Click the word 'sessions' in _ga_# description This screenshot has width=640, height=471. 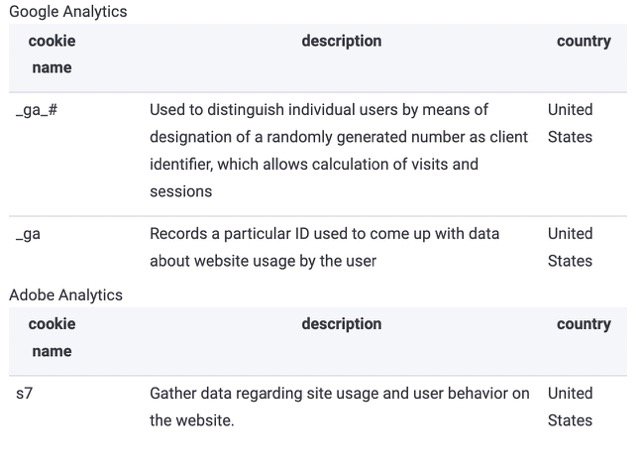[x=181, y=192]
